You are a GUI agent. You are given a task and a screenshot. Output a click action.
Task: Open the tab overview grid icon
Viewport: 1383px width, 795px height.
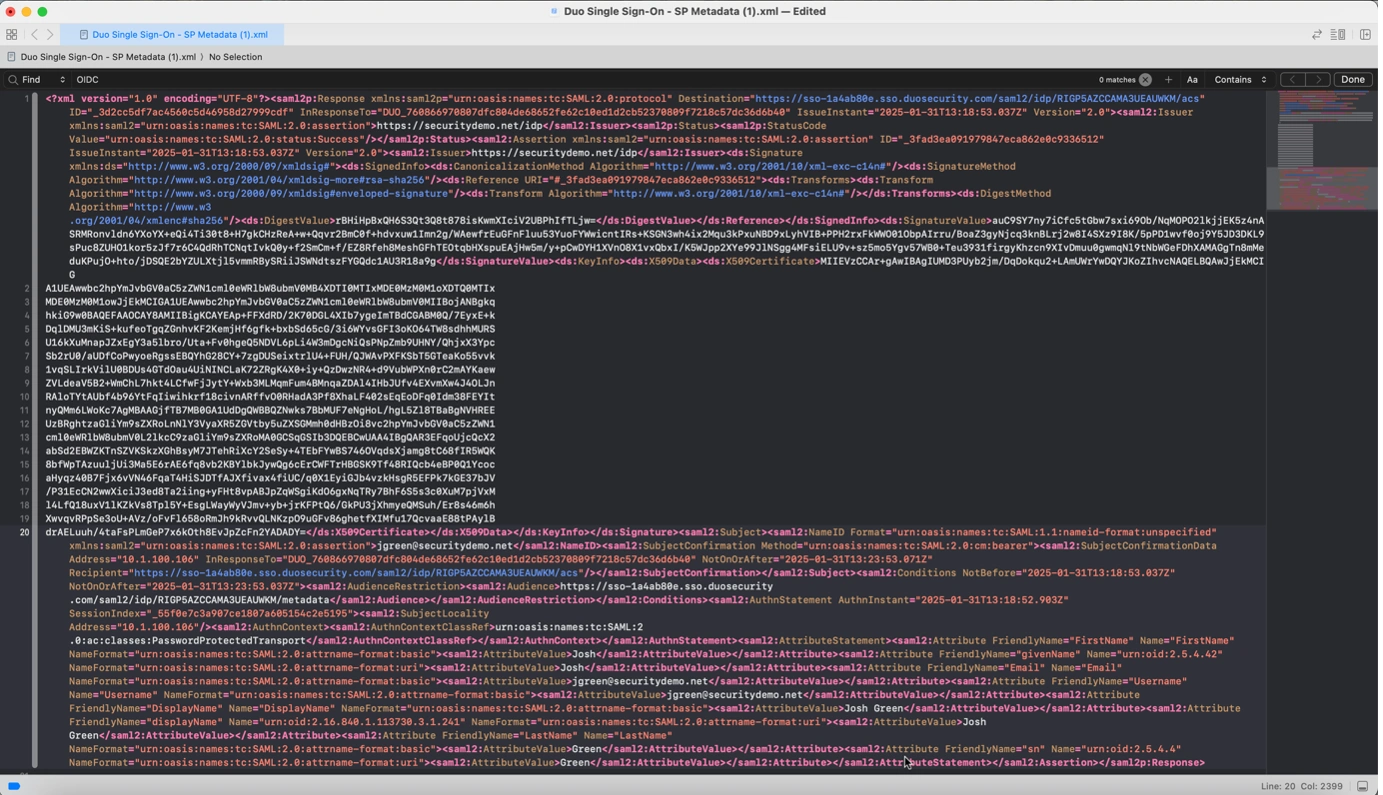point(11,34)
